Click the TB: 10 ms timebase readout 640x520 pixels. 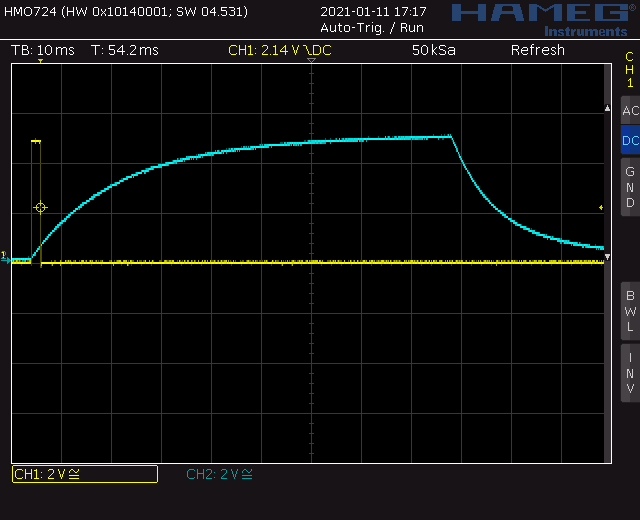pos(42,50)
